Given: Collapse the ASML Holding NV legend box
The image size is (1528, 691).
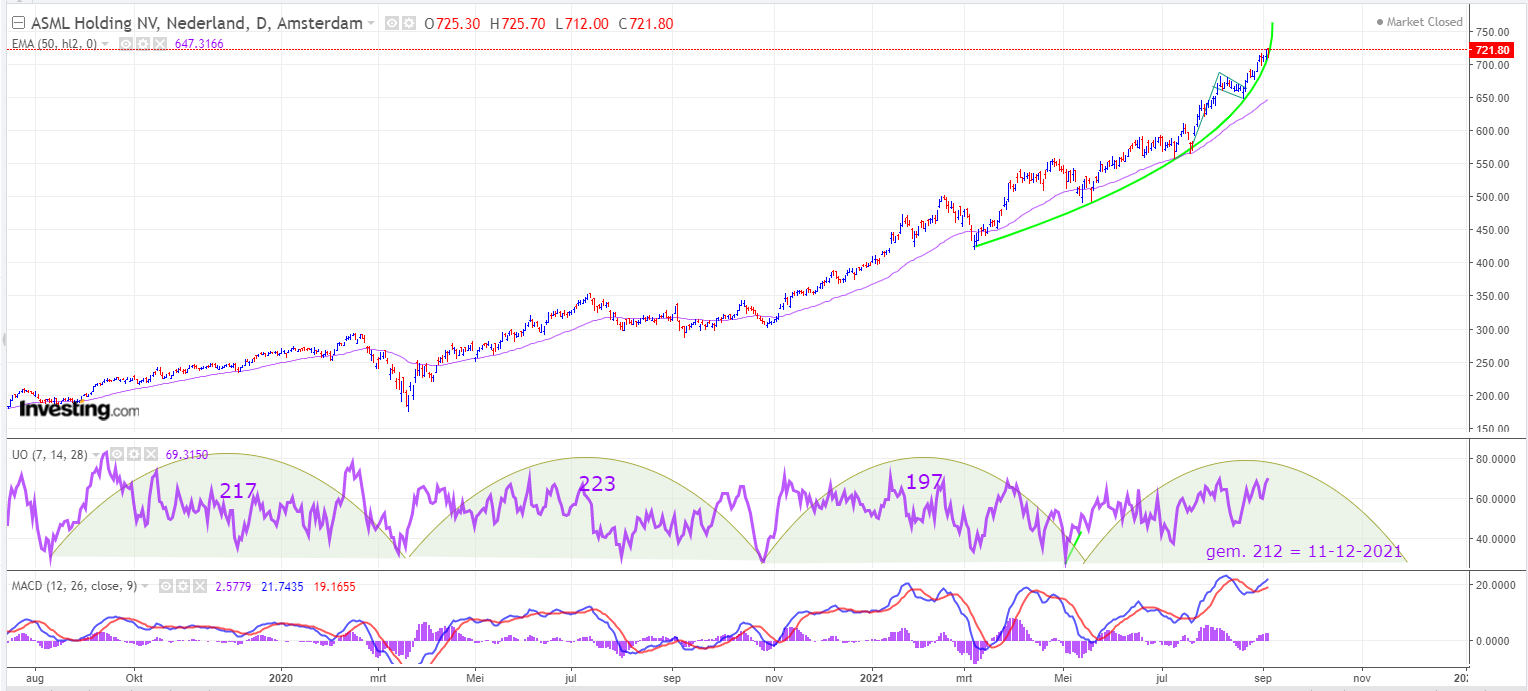Looking at the screenshot, I should (18, 23).
